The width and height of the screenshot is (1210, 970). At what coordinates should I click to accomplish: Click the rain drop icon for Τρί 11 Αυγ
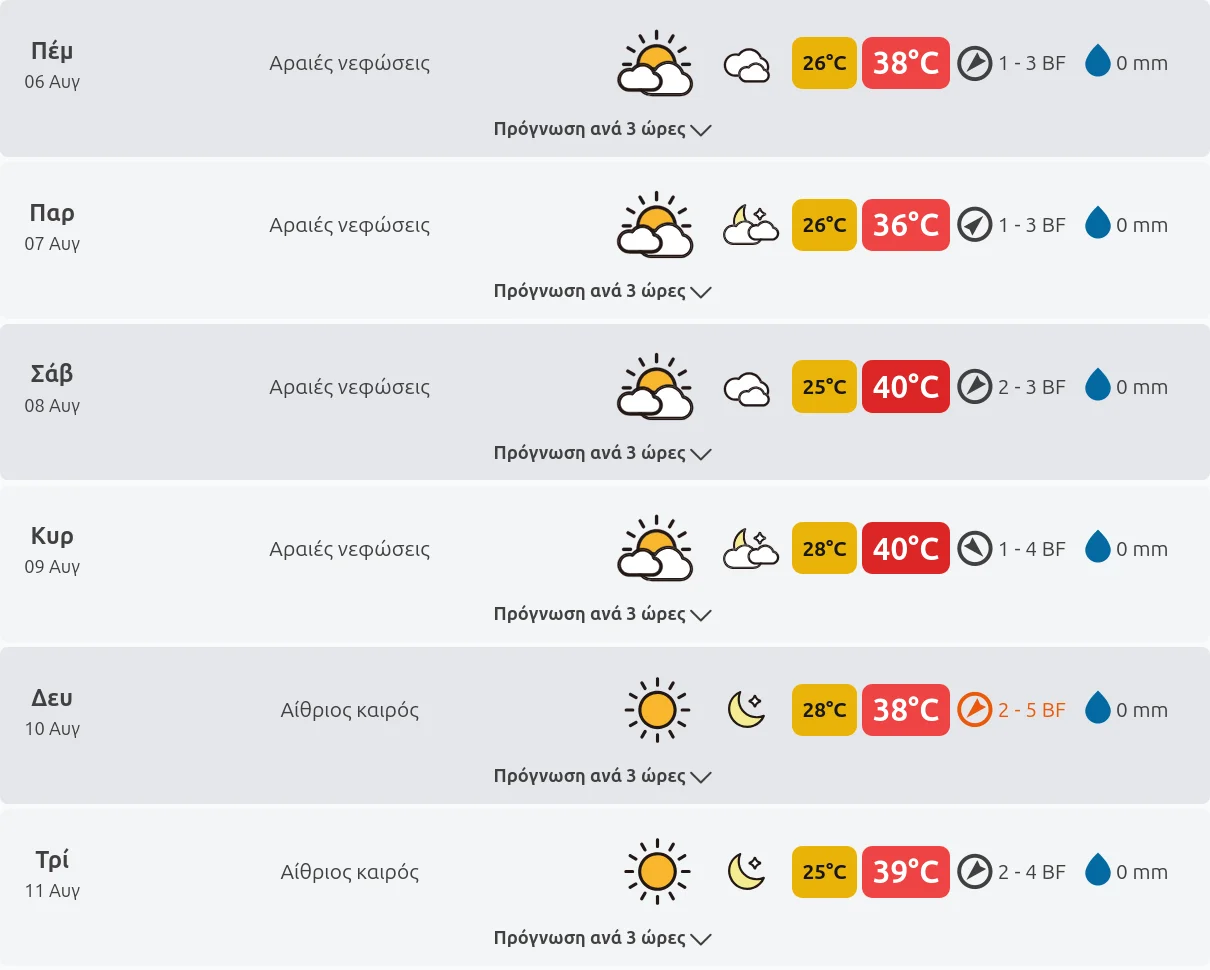pyautogui.click(x=1098, y=871)
